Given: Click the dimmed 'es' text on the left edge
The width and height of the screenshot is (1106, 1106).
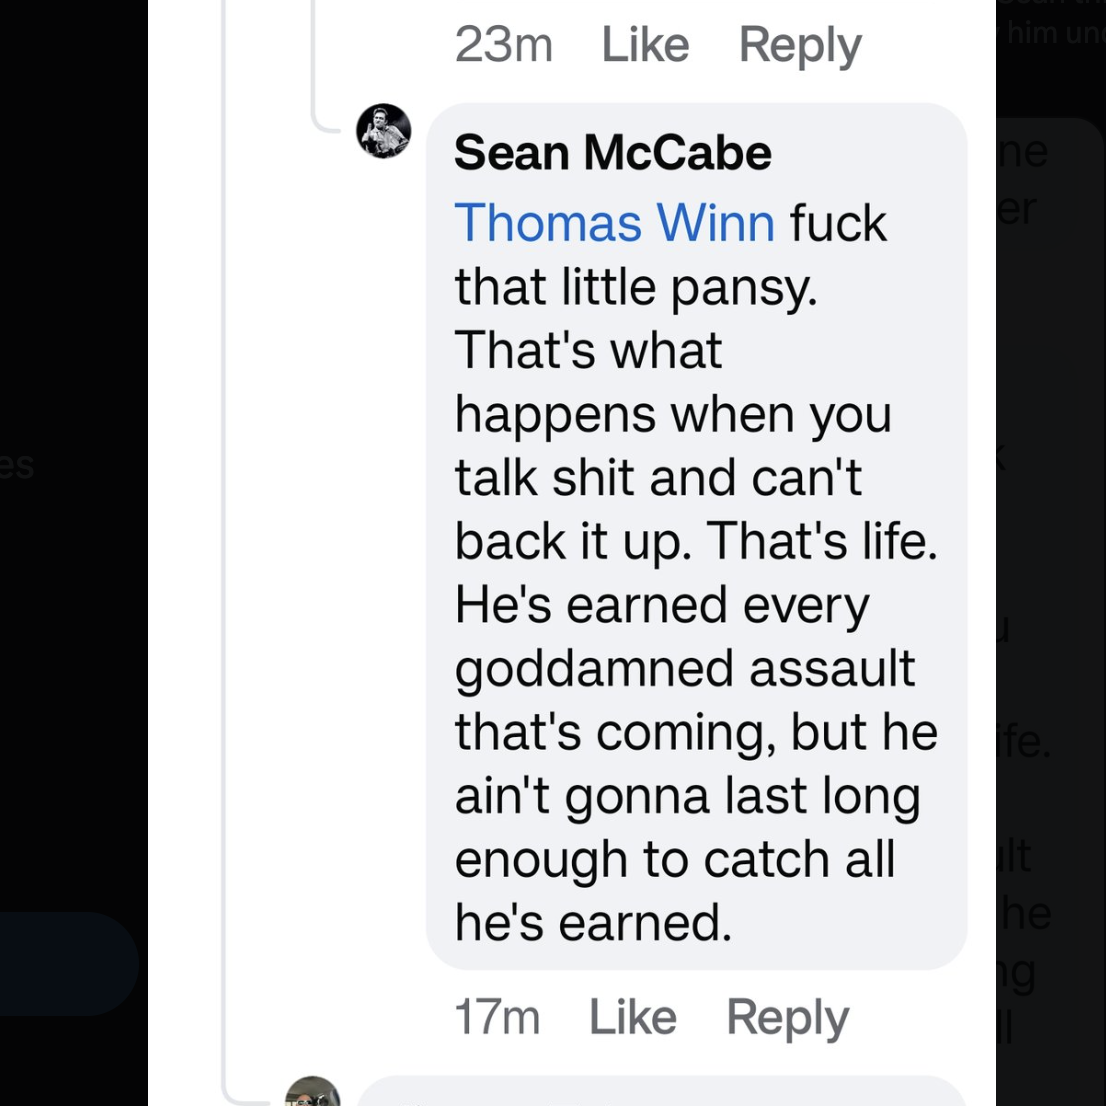Looking at the screenshot, I should [x=17, y=465].
